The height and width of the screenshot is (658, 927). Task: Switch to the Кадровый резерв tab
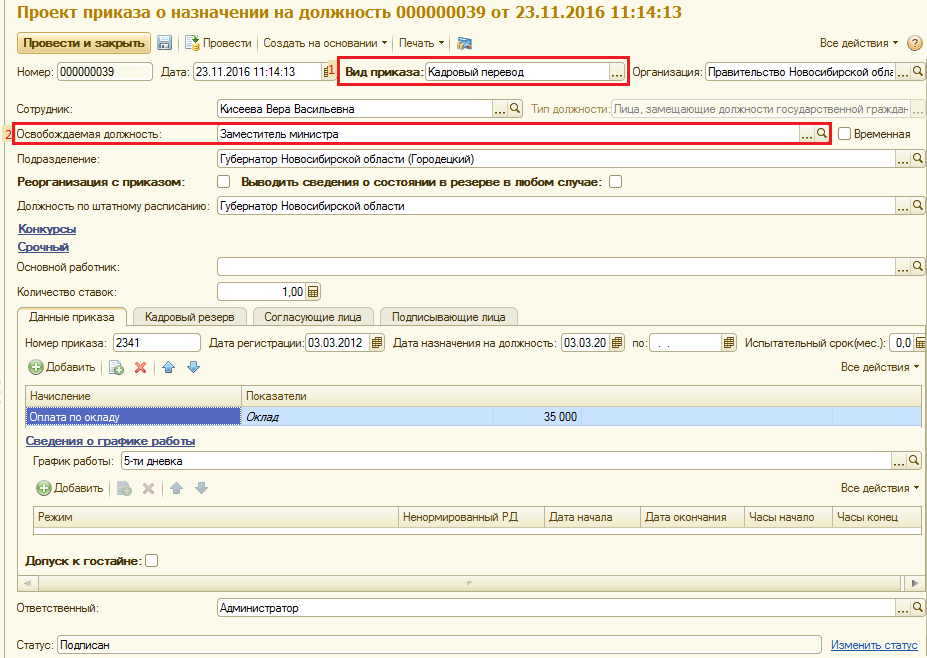tap(190, 317)
